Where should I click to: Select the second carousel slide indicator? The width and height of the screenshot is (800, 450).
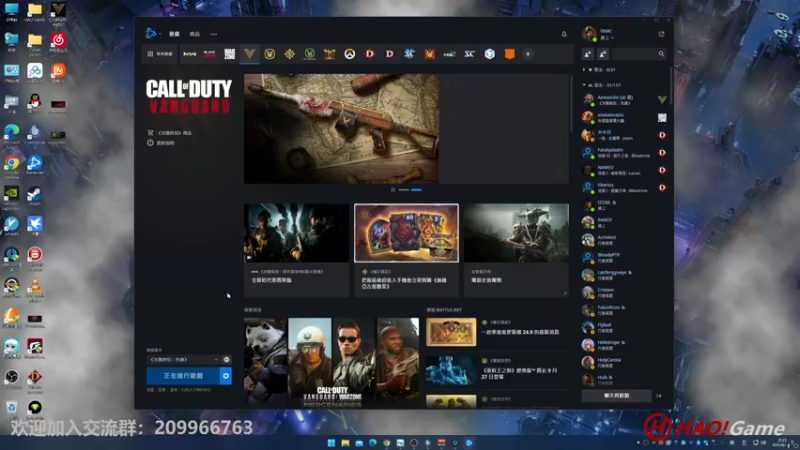(x=416, y=190)
